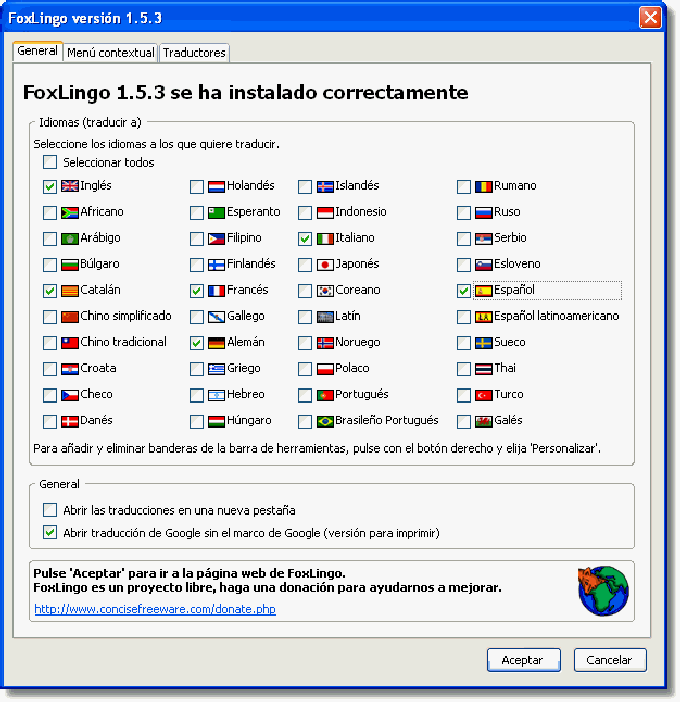Enable the Portugués language checkbox

click(x=305, y=395)
